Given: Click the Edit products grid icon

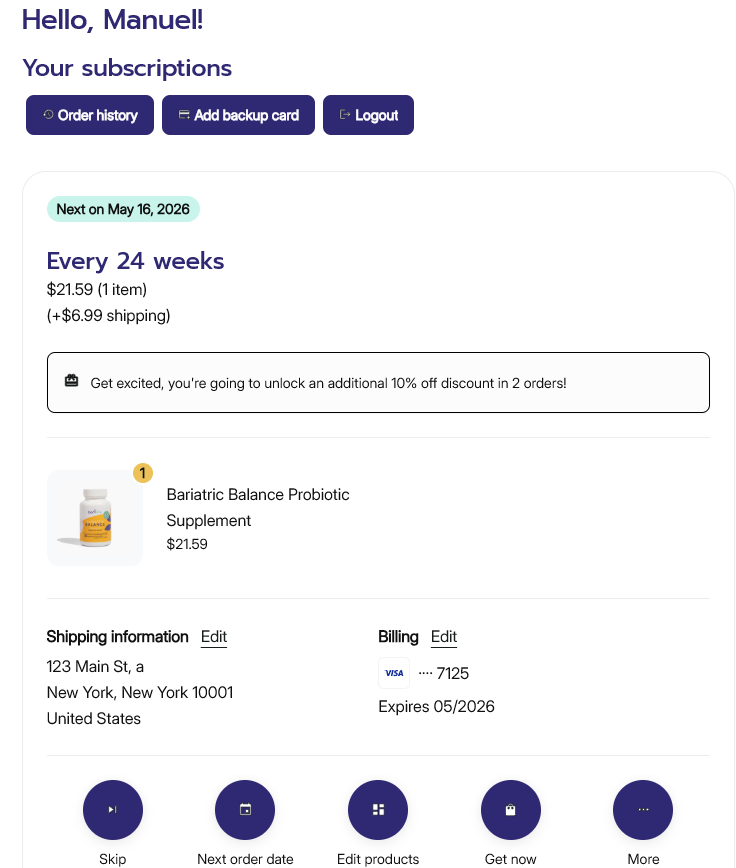Looking at the screenshot, I should click(378, 810).
